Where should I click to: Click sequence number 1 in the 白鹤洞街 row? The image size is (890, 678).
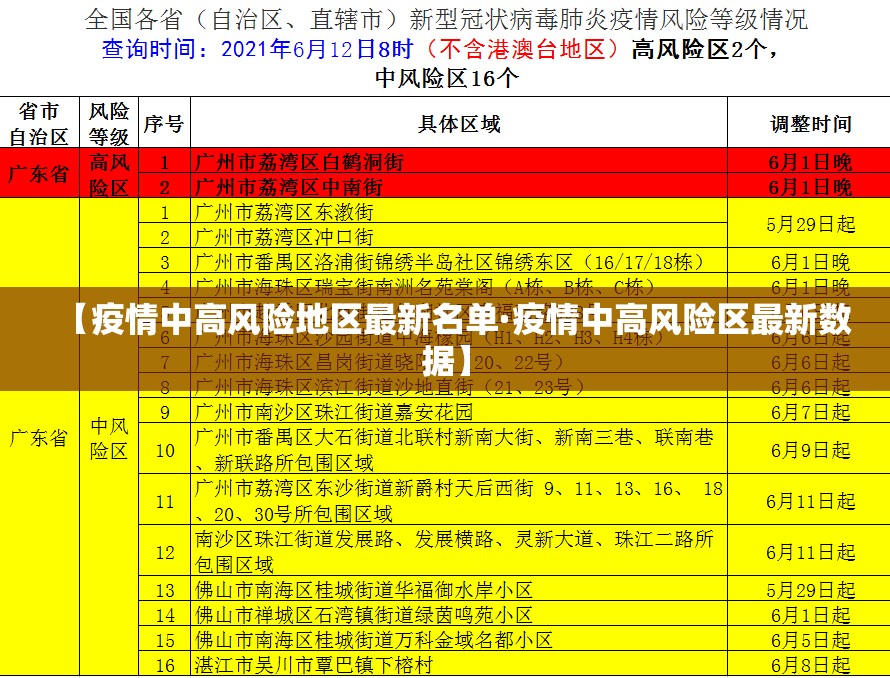165,162
